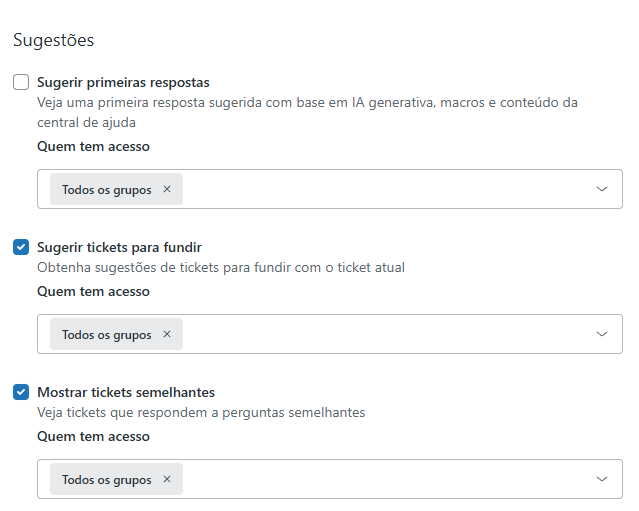The image size is (639, 511).
Task: Select 'Todos os grupos' tag under Mostrar tickets semelhantes
Action: tap(106, 479)
